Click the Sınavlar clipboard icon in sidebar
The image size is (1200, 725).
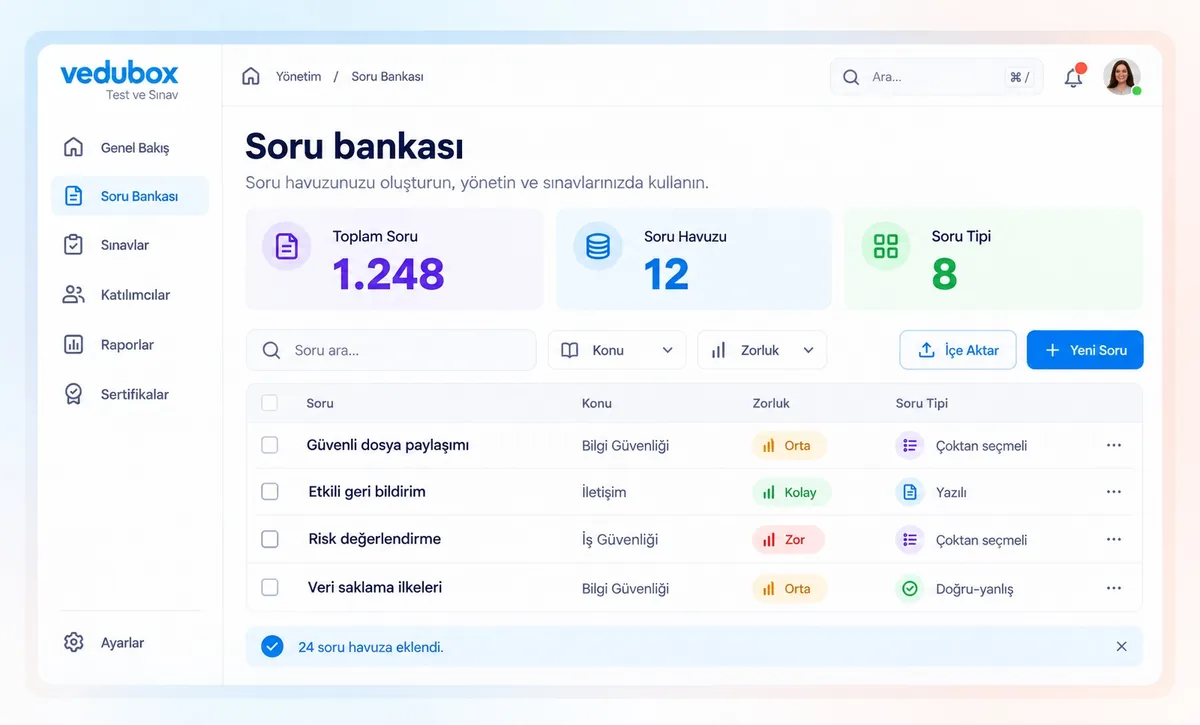(x=73, y=245)
